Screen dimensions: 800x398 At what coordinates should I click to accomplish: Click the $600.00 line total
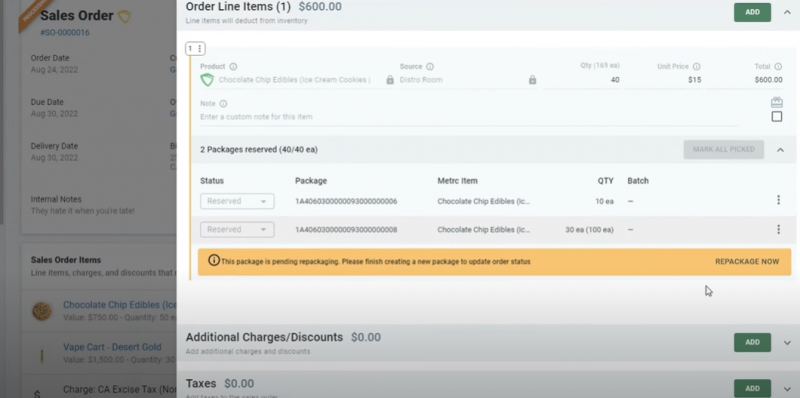point(768,80)
